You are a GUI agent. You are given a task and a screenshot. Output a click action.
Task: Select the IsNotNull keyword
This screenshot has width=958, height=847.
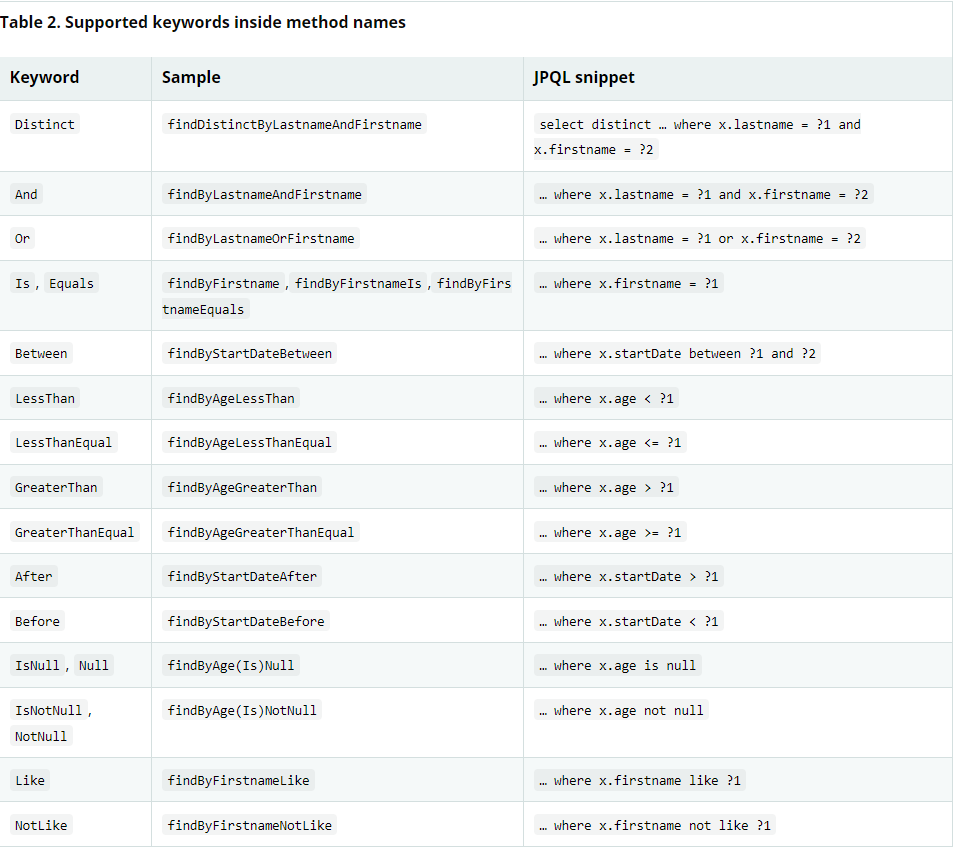point(48,711)
